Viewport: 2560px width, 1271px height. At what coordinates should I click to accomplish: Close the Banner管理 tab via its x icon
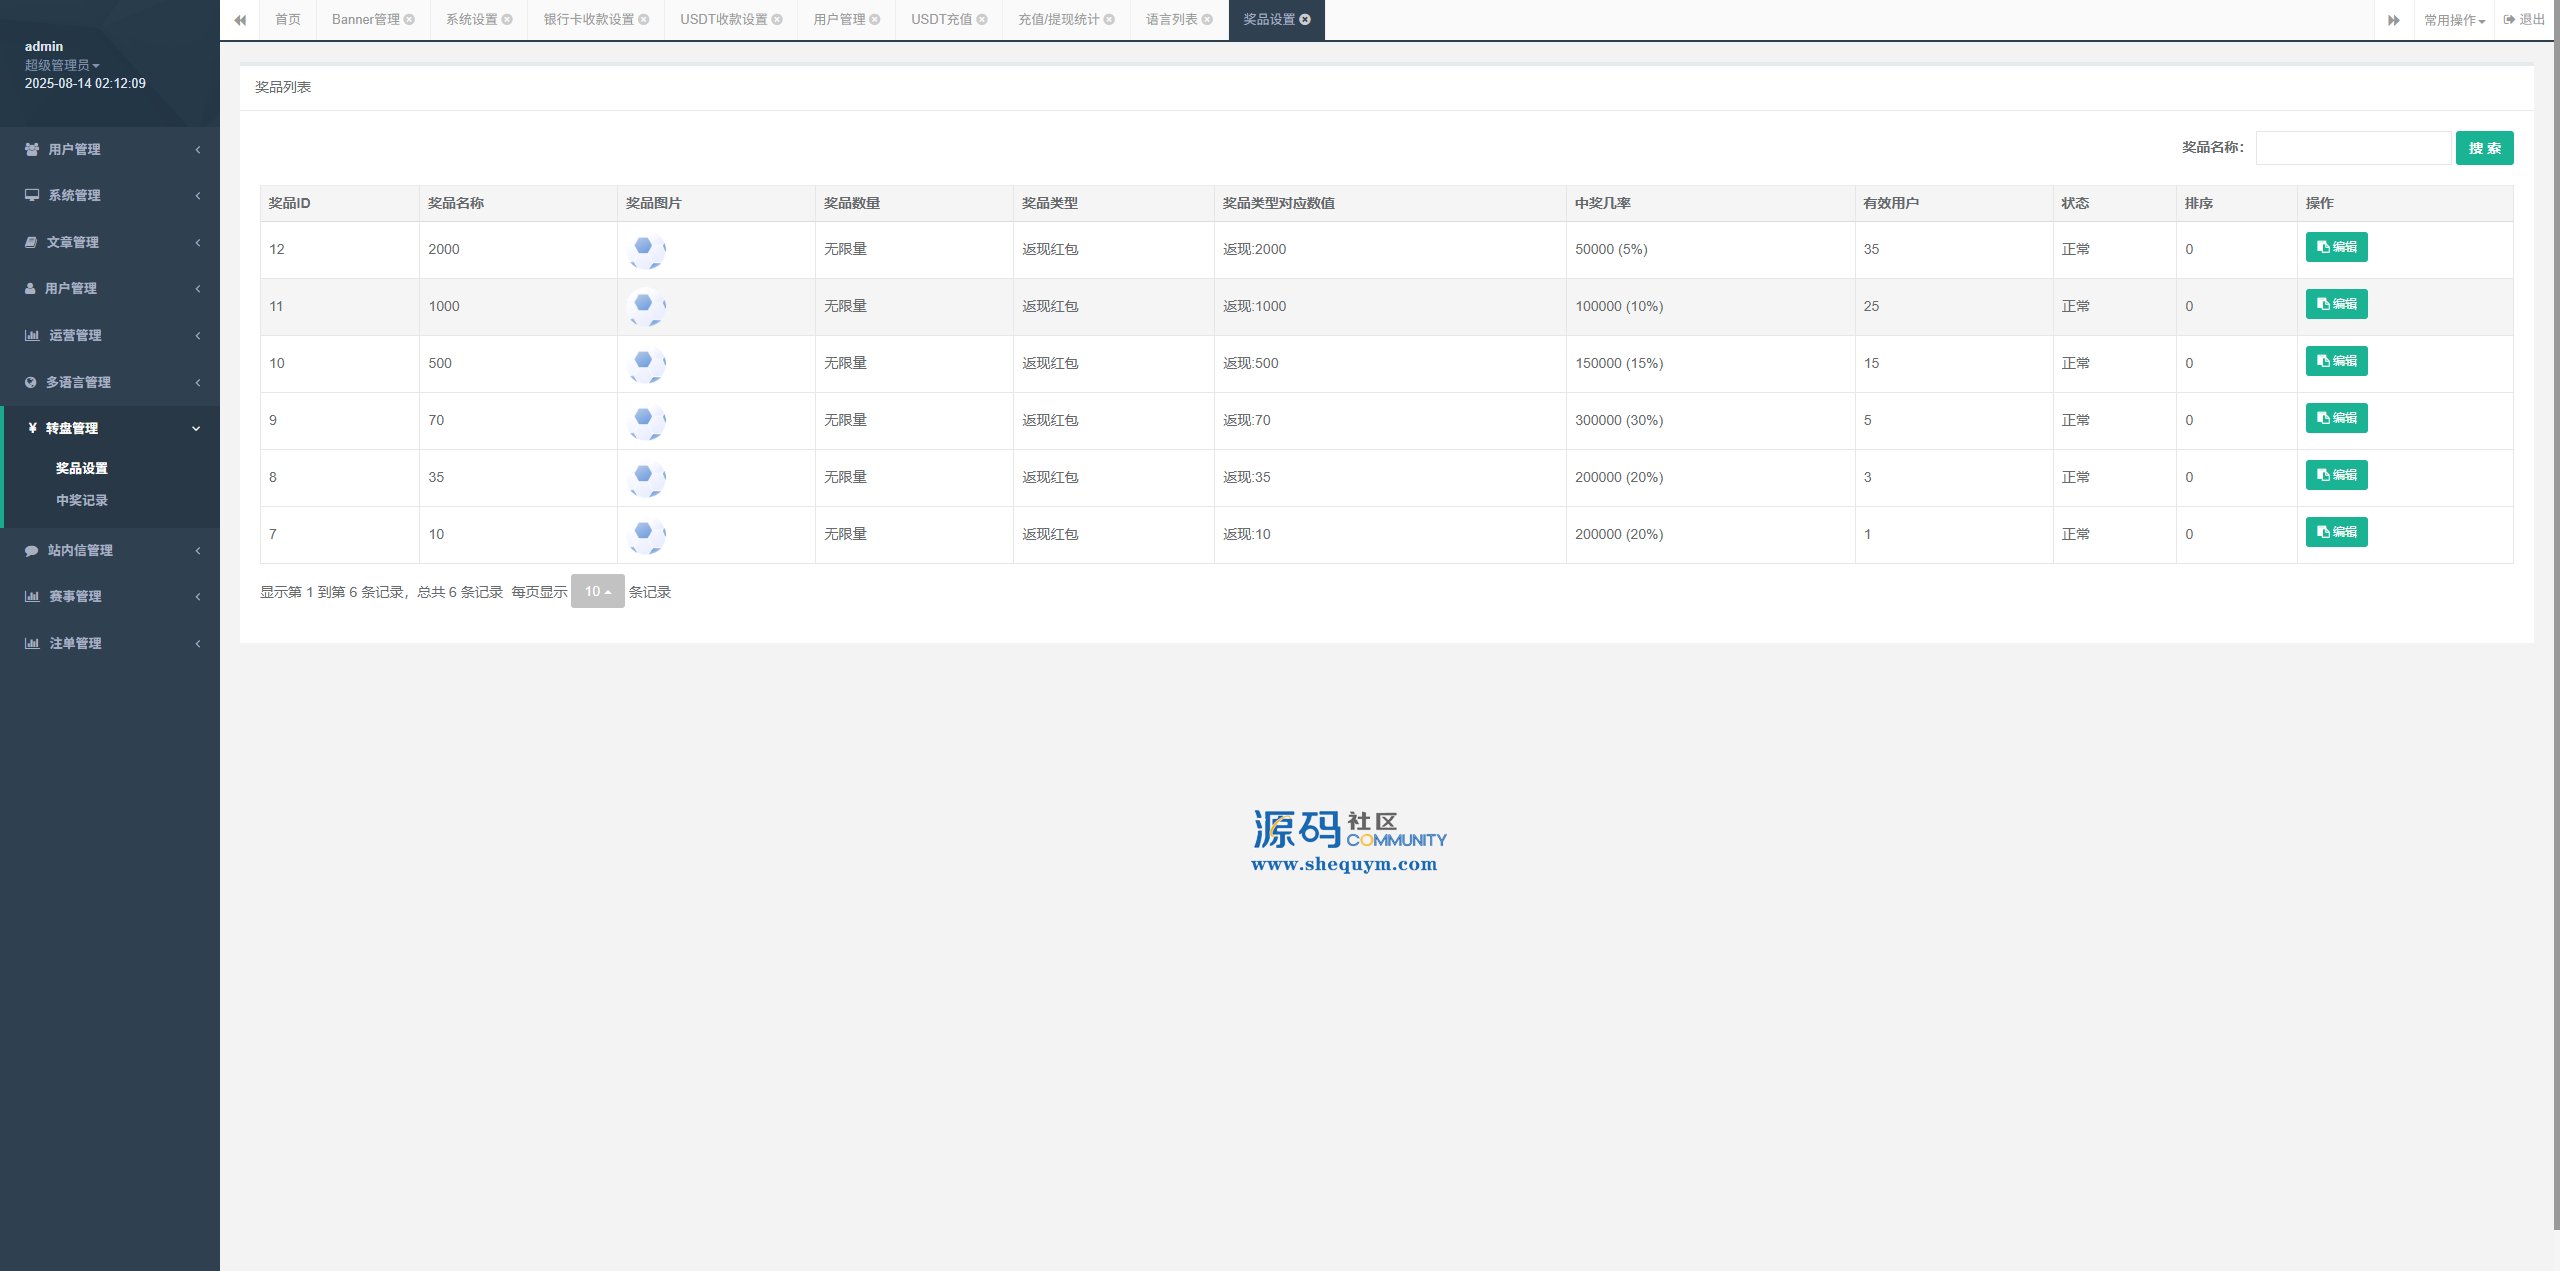409,20
